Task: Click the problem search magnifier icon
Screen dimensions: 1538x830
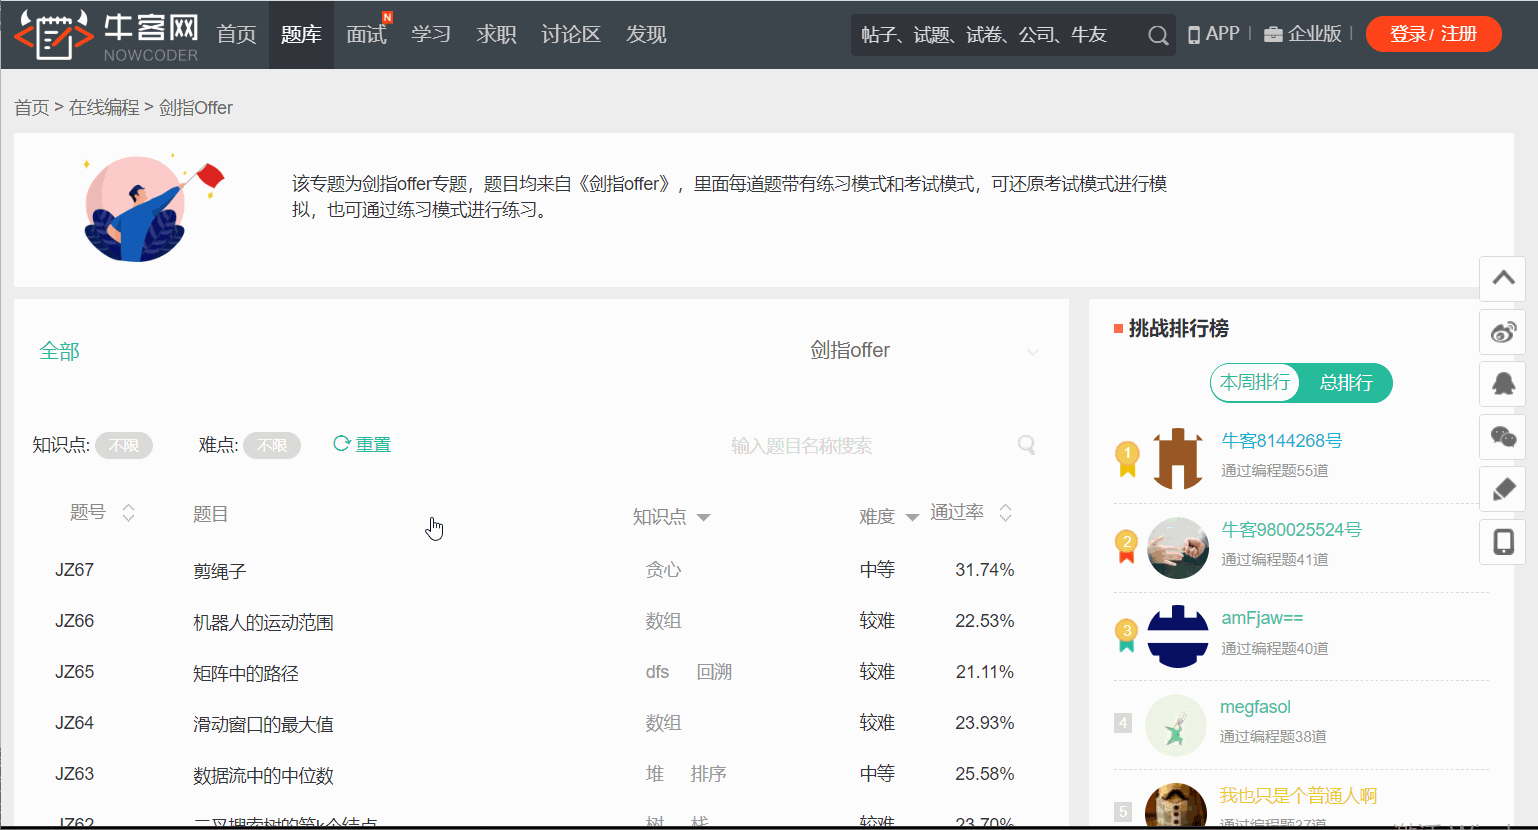Action: [x=1026, y=445]
